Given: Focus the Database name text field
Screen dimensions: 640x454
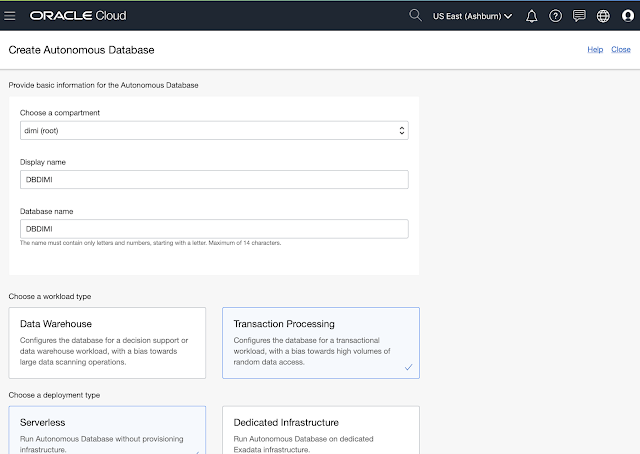Looking at the screenshot, I should [x=214, y=229].
